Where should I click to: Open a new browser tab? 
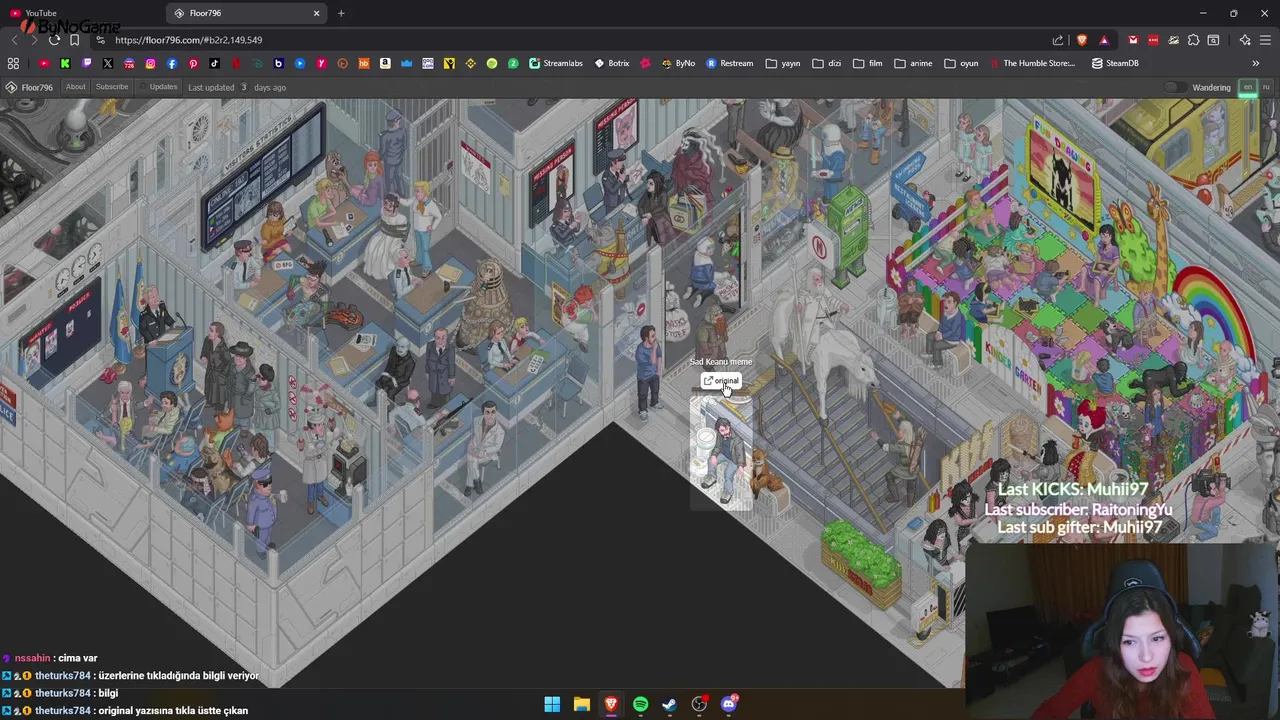pyautogui.click(x=341, y=13)
